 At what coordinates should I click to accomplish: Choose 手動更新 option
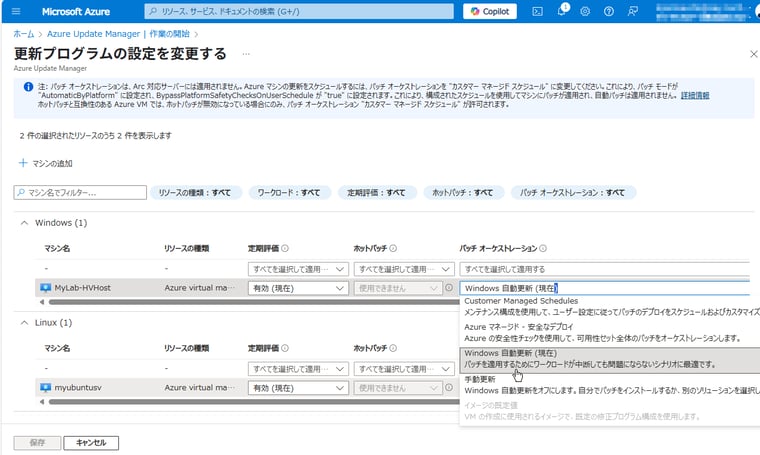(x=610, y=385)
